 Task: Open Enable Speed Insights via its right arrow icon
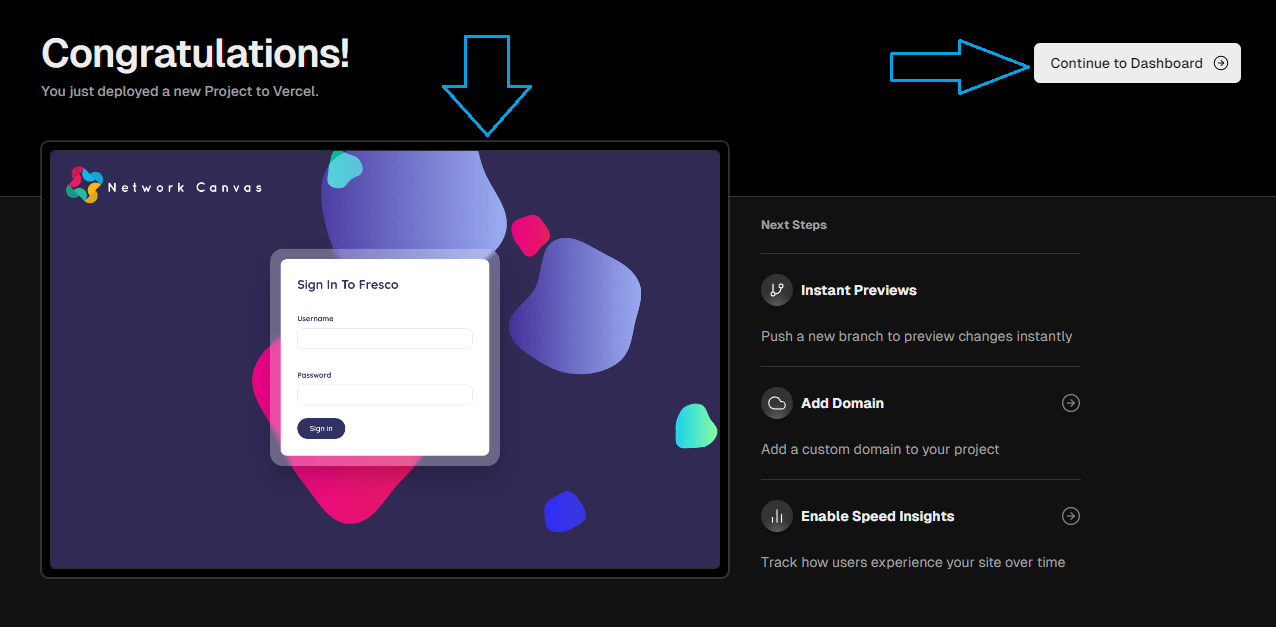1070,516
